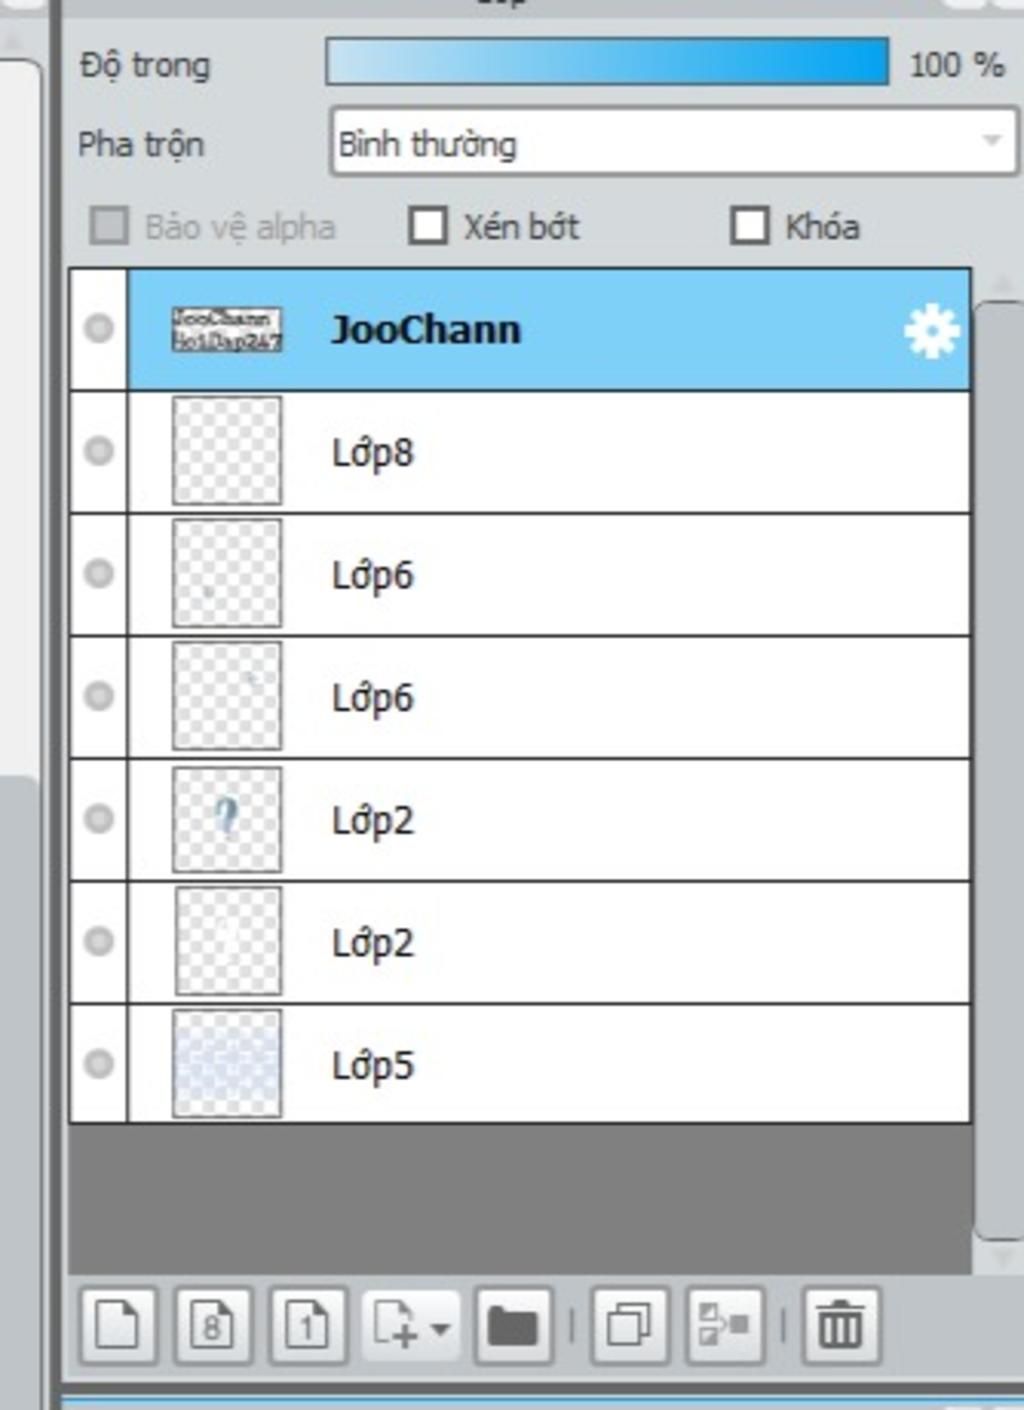Add a new 1-bit layer
The height and width of the screenshot is (1410, 1024).
[x=308, y=1326]
